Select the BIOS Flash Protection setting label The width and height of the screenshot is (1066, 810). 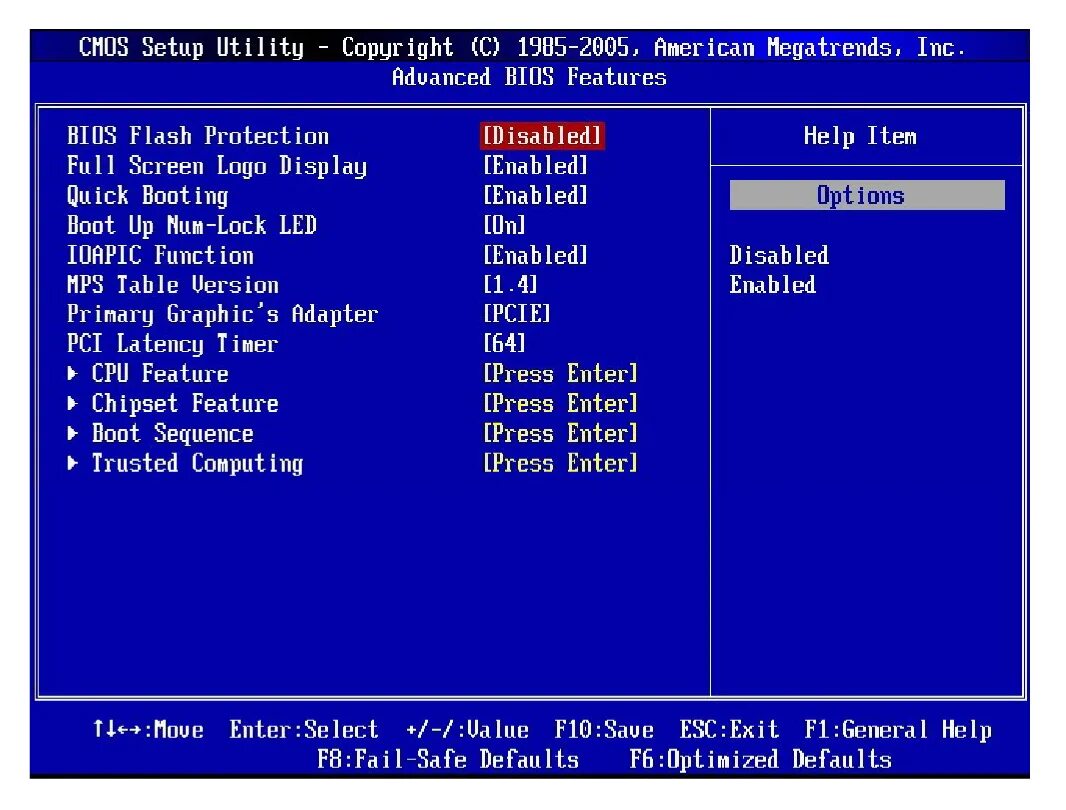(x=198, y=136)
